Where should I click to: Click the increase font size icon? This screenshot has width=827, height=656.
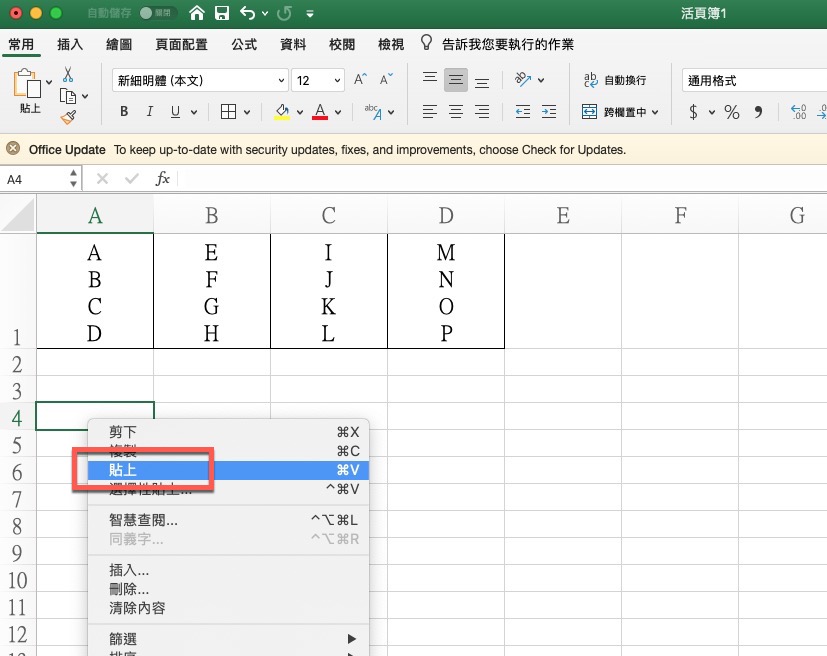361,80
